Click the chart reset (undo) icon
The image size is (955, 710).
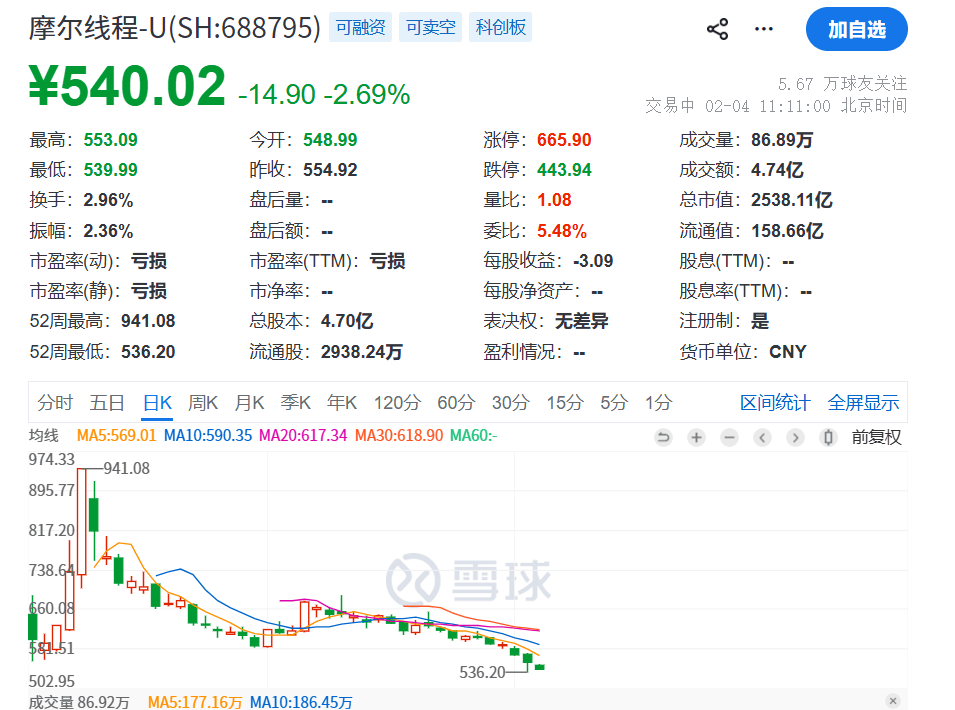pos(663,437)
